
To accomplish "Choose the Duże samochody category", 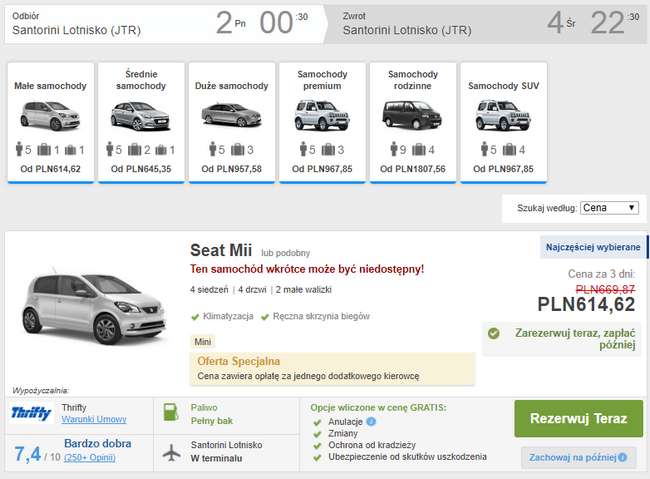I will click(x=232, y=123).
